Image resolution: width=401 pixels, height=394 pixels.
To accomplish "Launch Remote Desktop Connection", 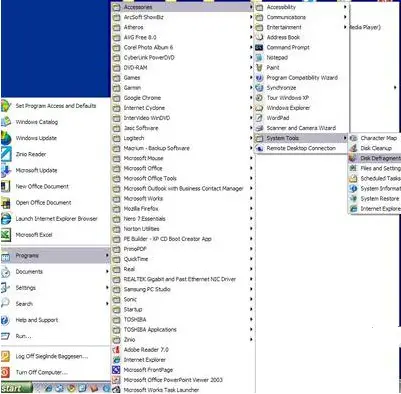I will (x=301, y=148).
